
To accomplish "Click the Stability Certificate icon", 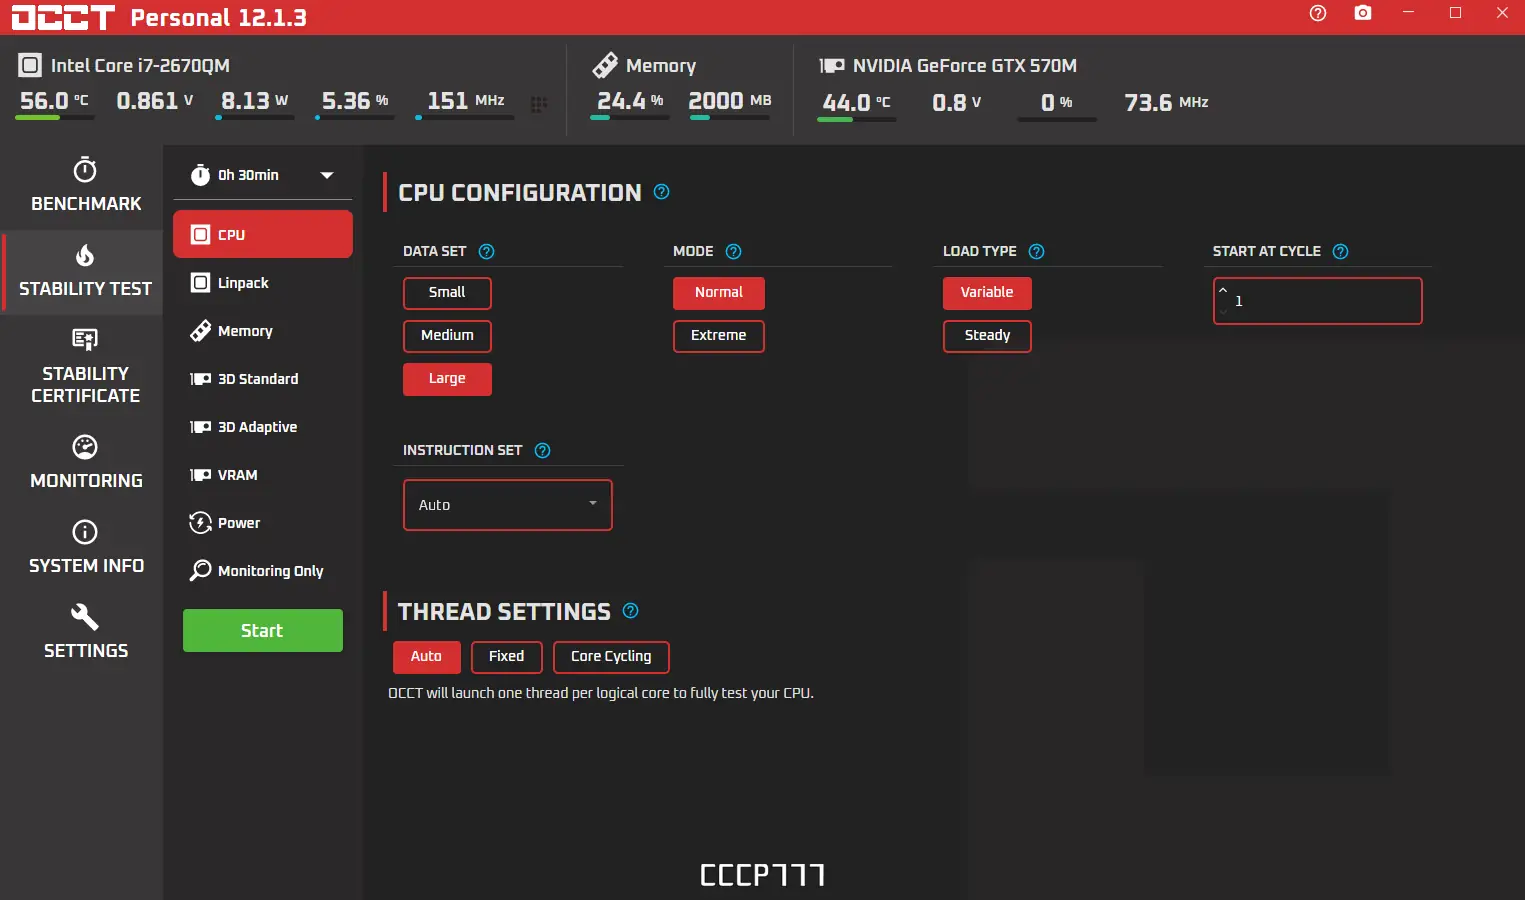I will tap(85, 339).
